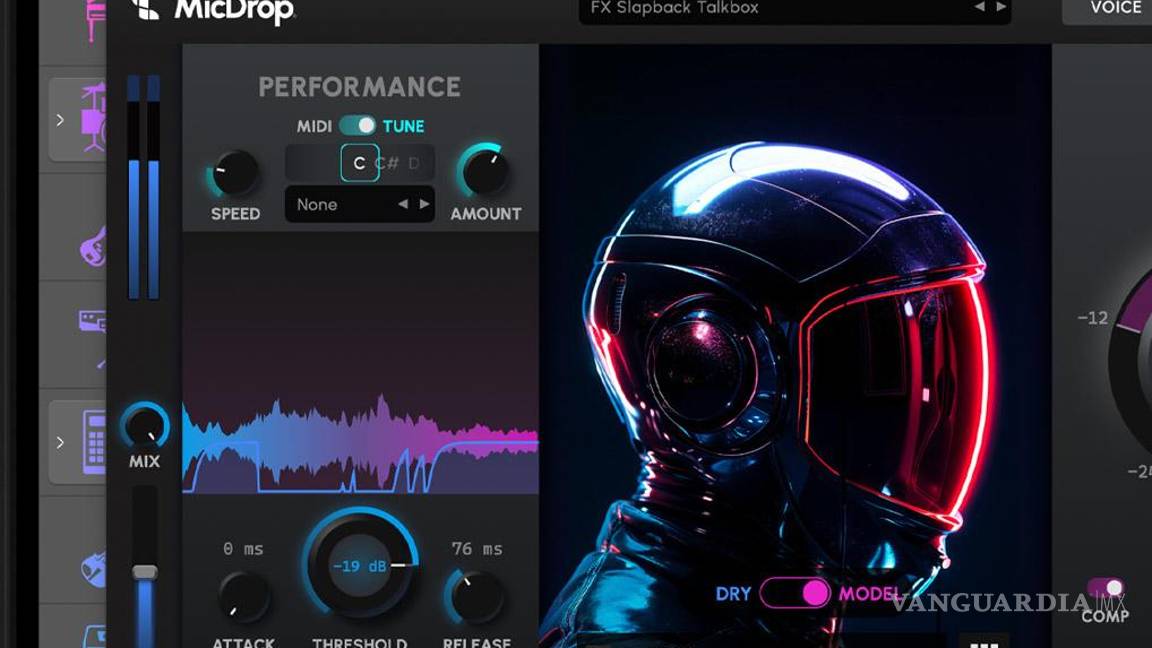Screen dimensions: 1152x648
Task: Expand the drum machine track chevron
Action: coord(60,442)
